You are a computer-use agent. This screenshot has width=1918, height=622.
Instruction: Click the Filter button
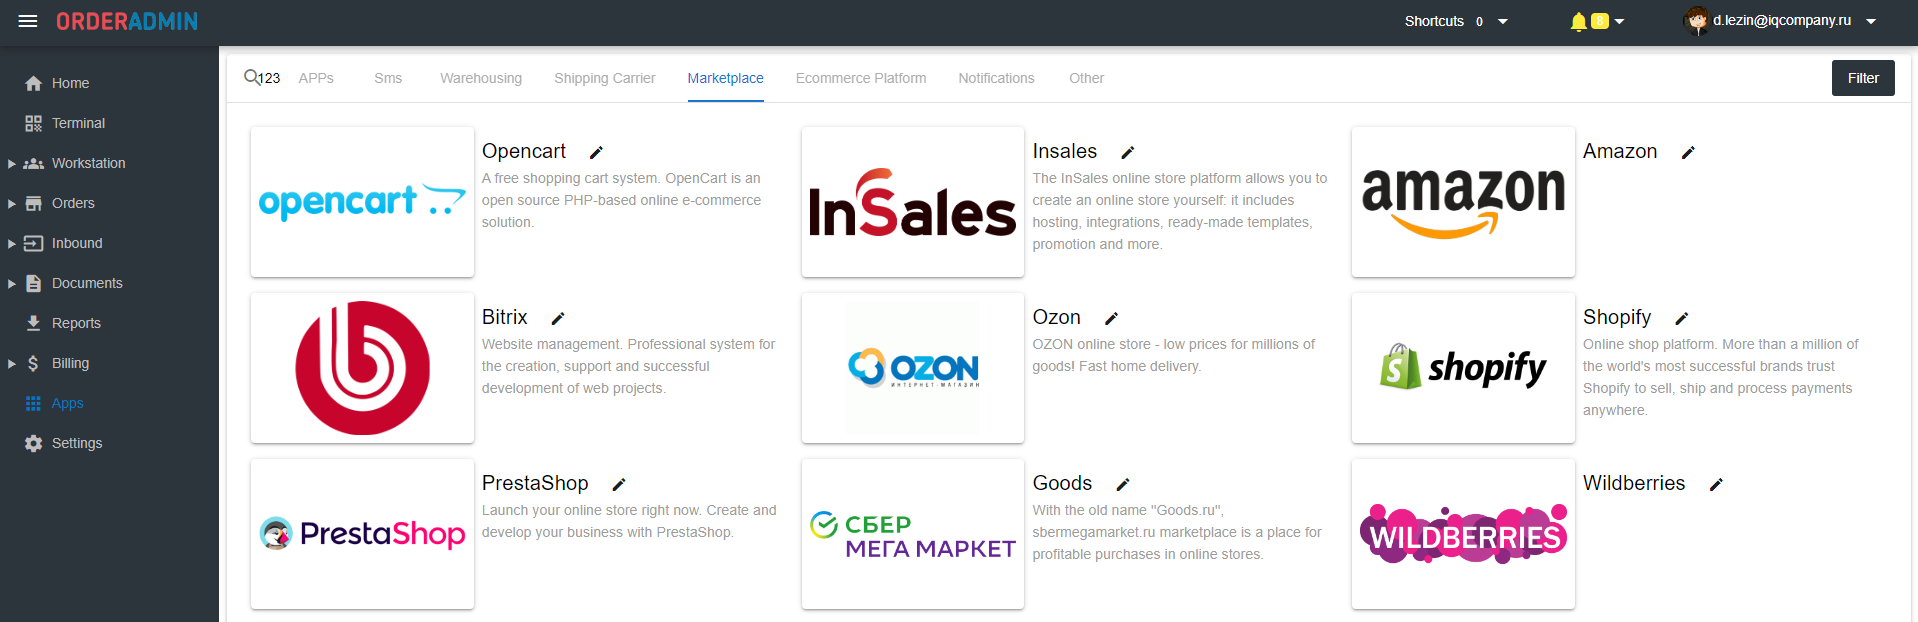point(1863,78)
